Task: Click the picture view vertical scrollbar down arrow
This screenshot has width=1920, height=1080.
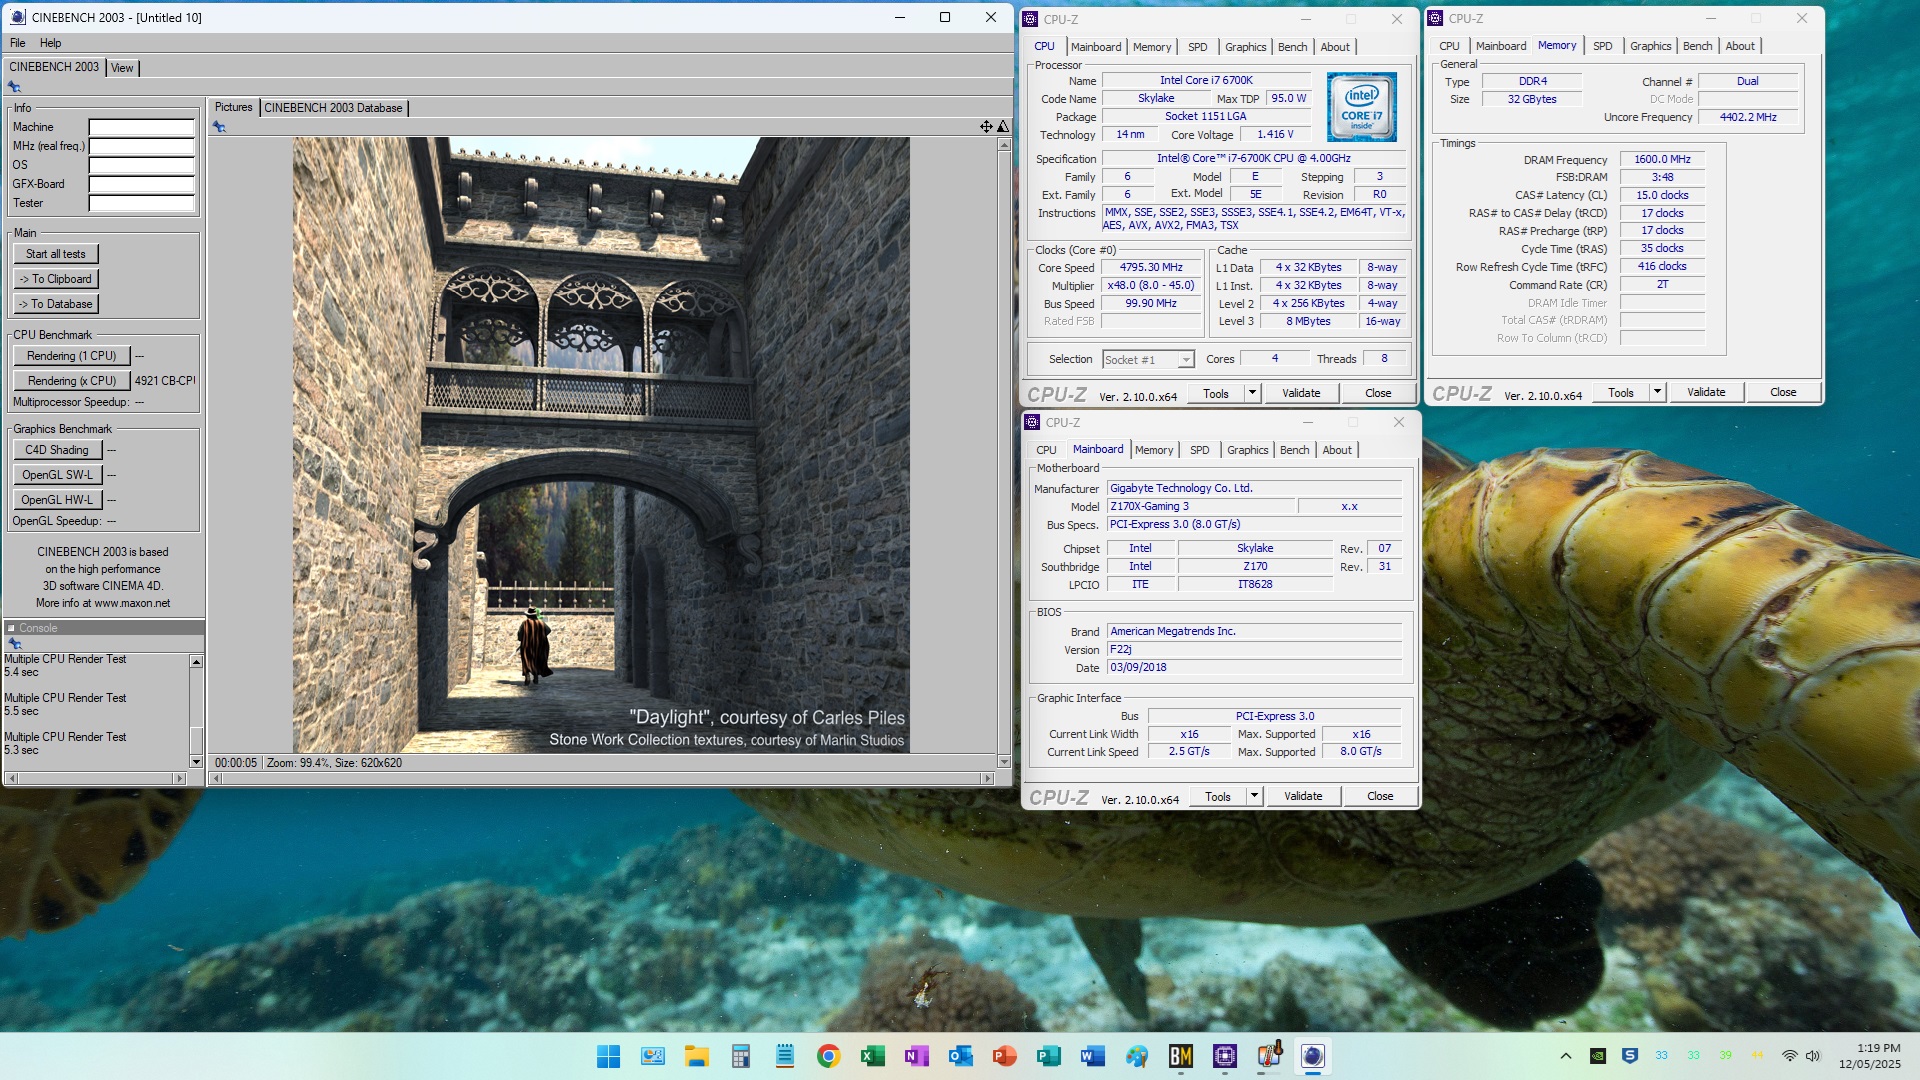Action: tap(1004, 762)
